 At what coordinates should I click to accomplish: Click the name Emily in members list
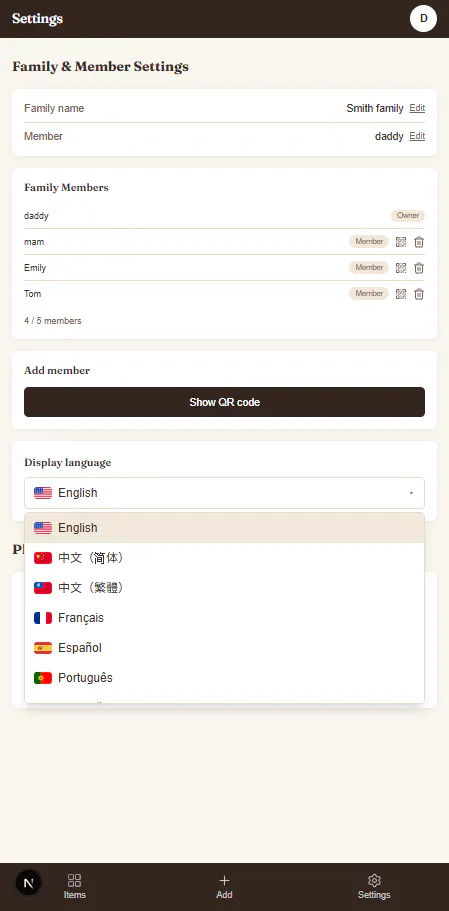pos(35,268)
